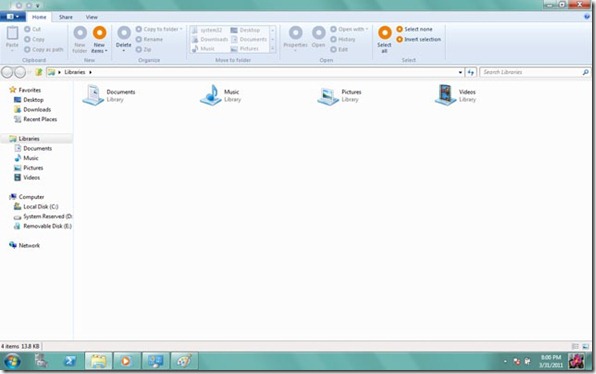Select Downloads under Favorites
The image size is (596, 374).
click(33, 109)
